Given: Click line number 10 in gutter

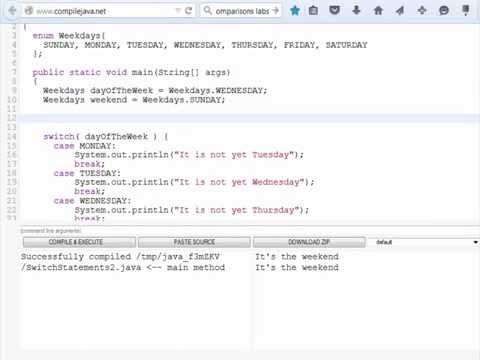Looking at the screenshot, I should click(x=11, y=100).
